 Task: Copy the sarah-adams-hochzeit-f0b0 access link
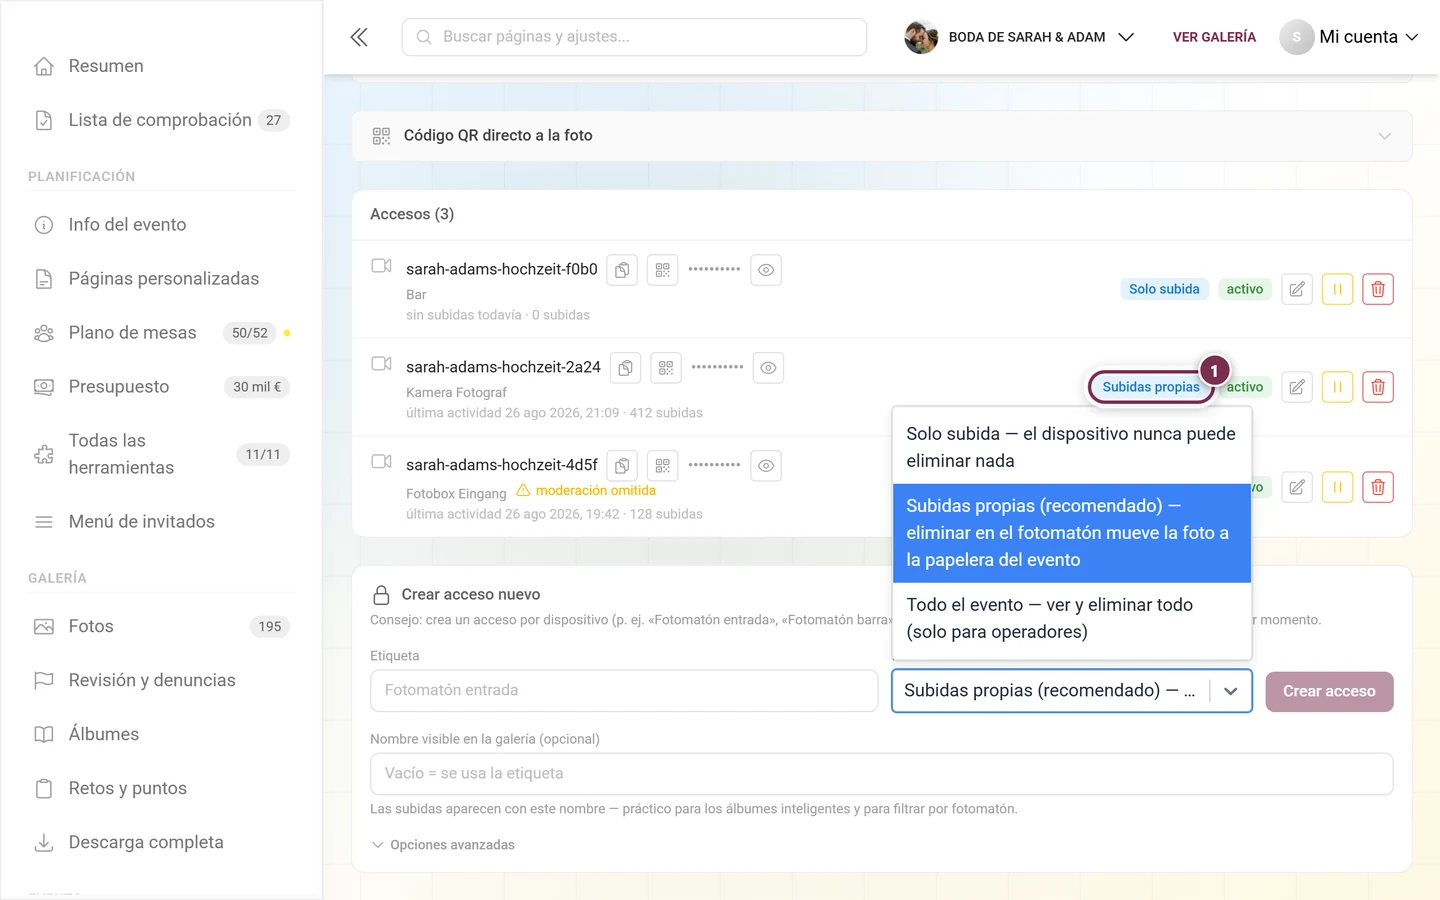click(x=622, y=270)
